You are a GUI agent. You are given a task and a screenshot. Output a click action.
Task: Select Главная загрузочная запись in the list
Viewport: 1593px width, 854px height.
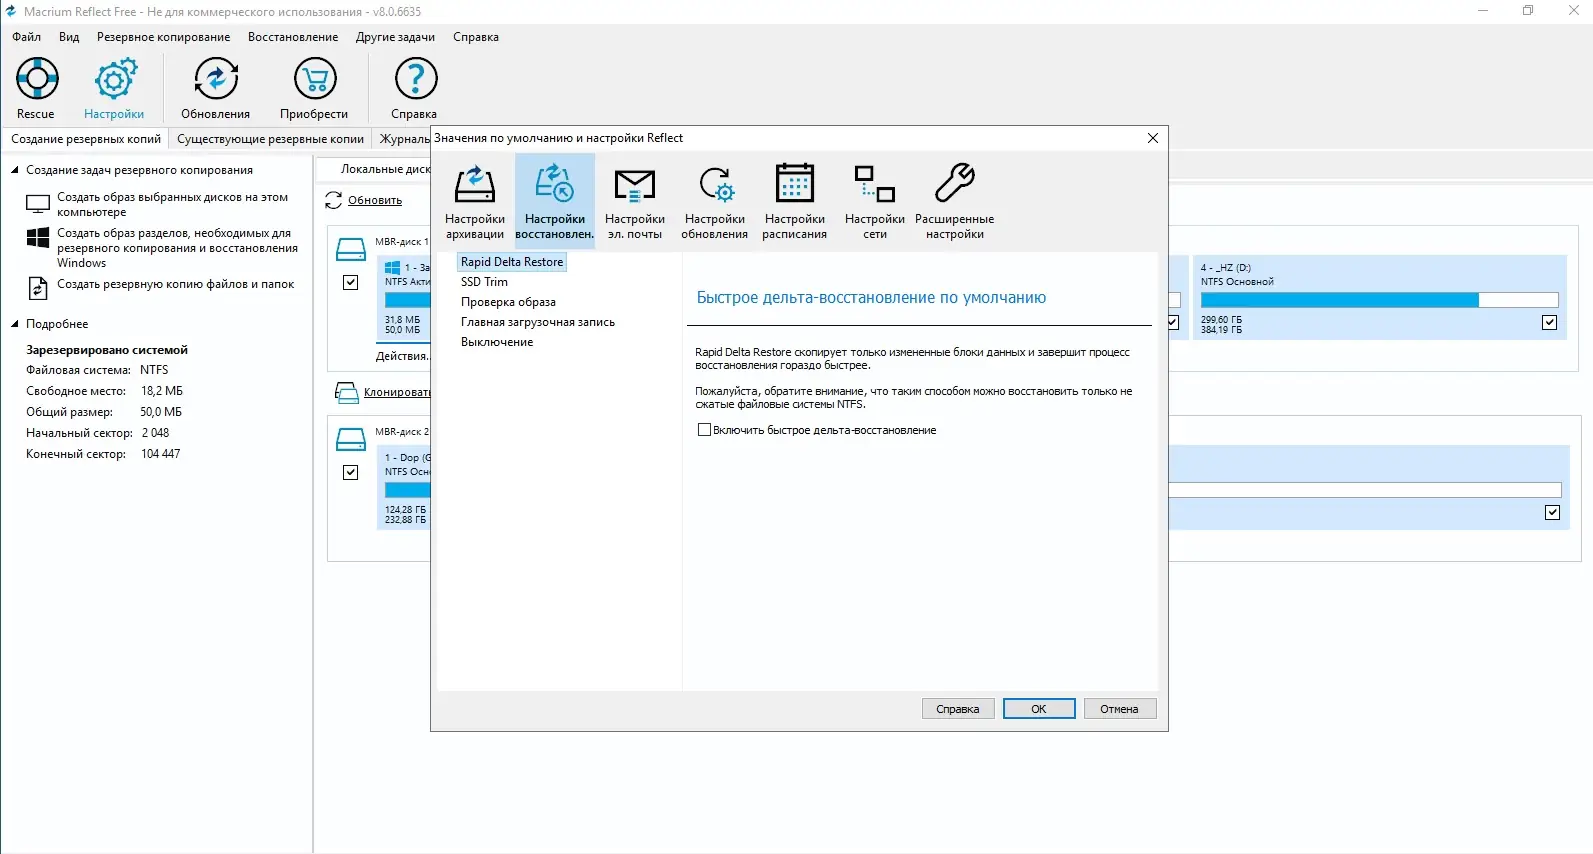pos(538,322)
